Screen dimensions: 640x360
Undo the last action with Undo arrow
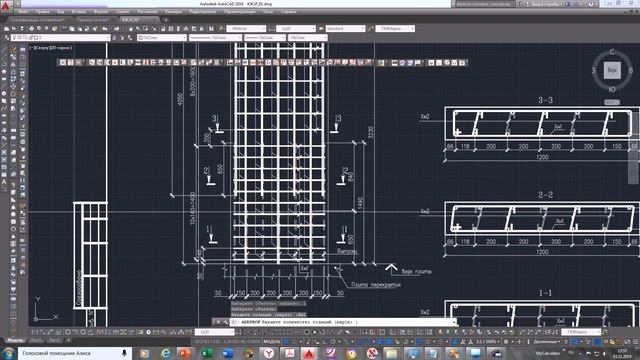tap(105, 29)
